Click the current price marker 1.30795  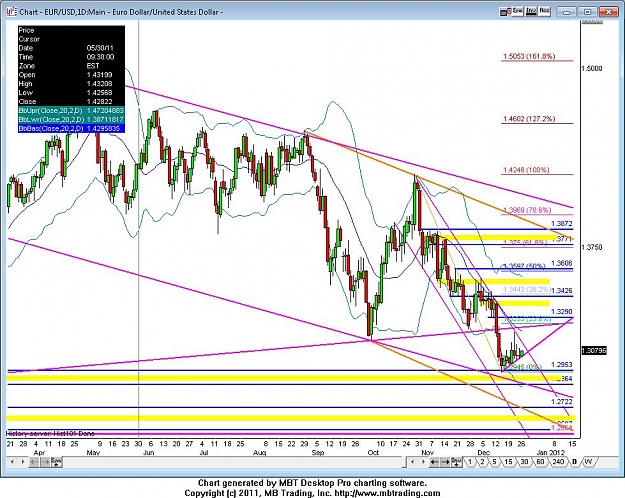(594, 350)
